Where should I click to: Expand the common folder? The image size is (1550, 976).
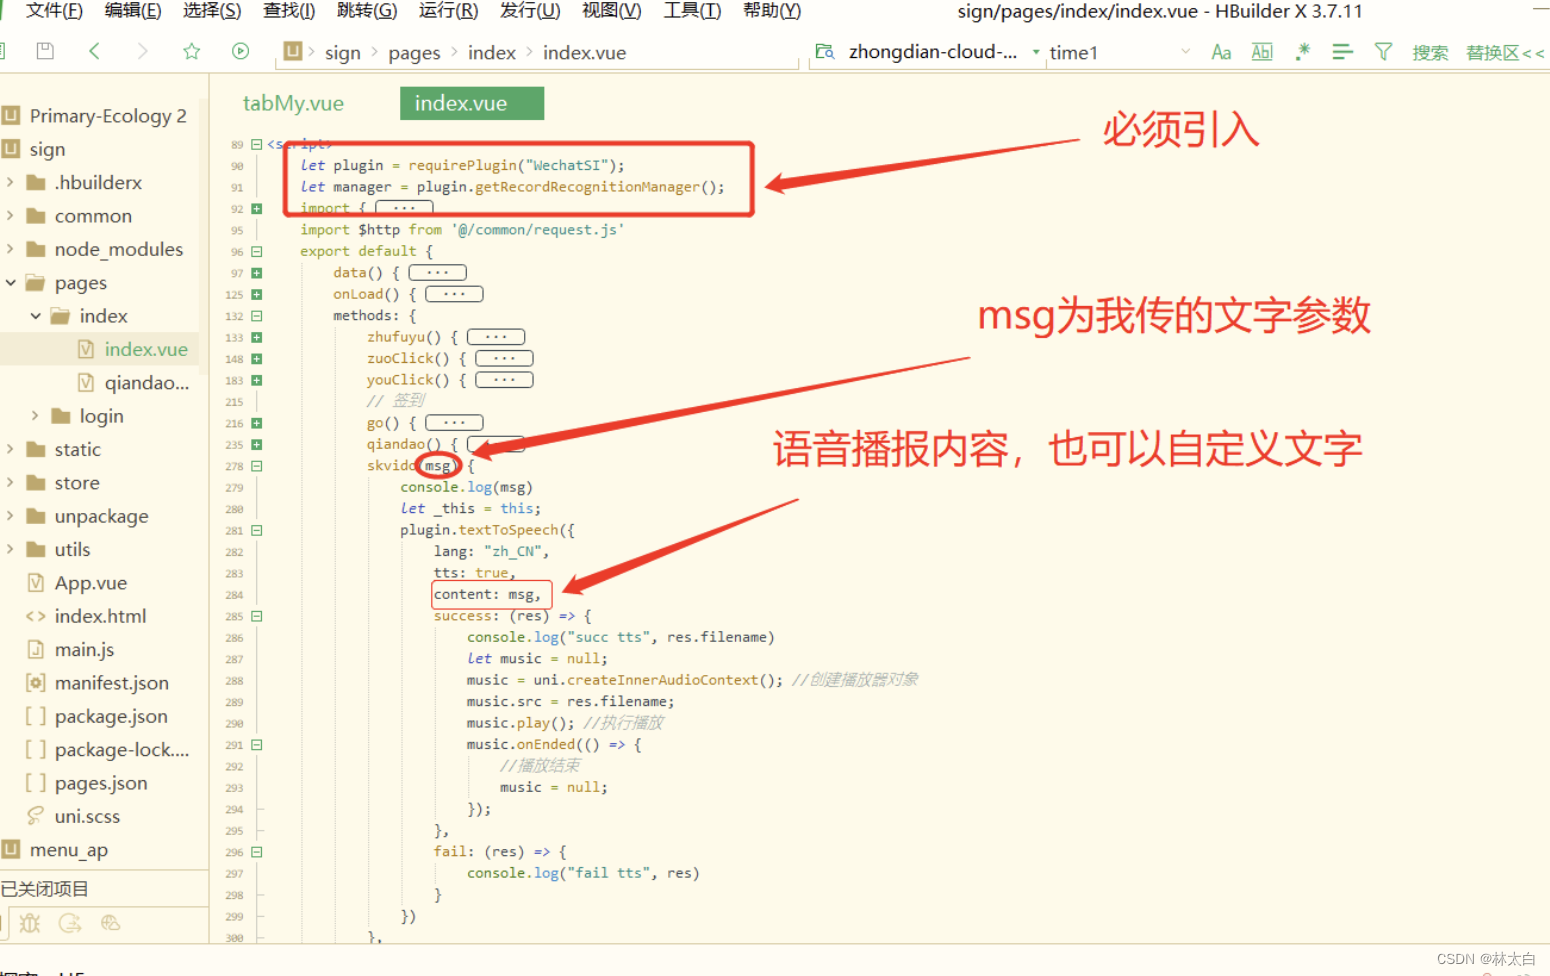(10, 216)
